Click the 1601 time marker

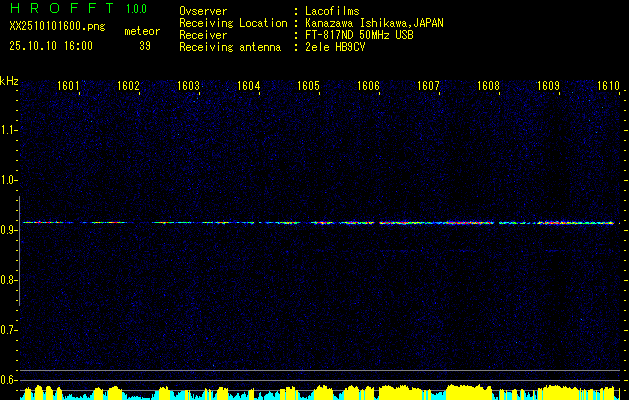(x=69, y=86)
